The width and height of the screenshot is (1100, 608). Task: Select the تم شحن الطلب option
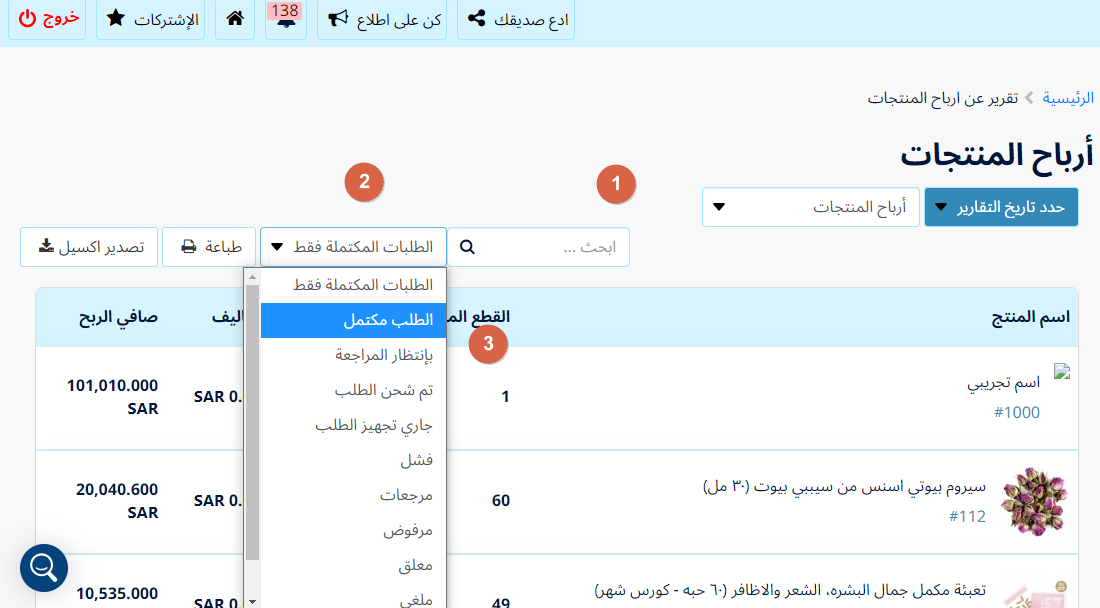pos(354,390)
